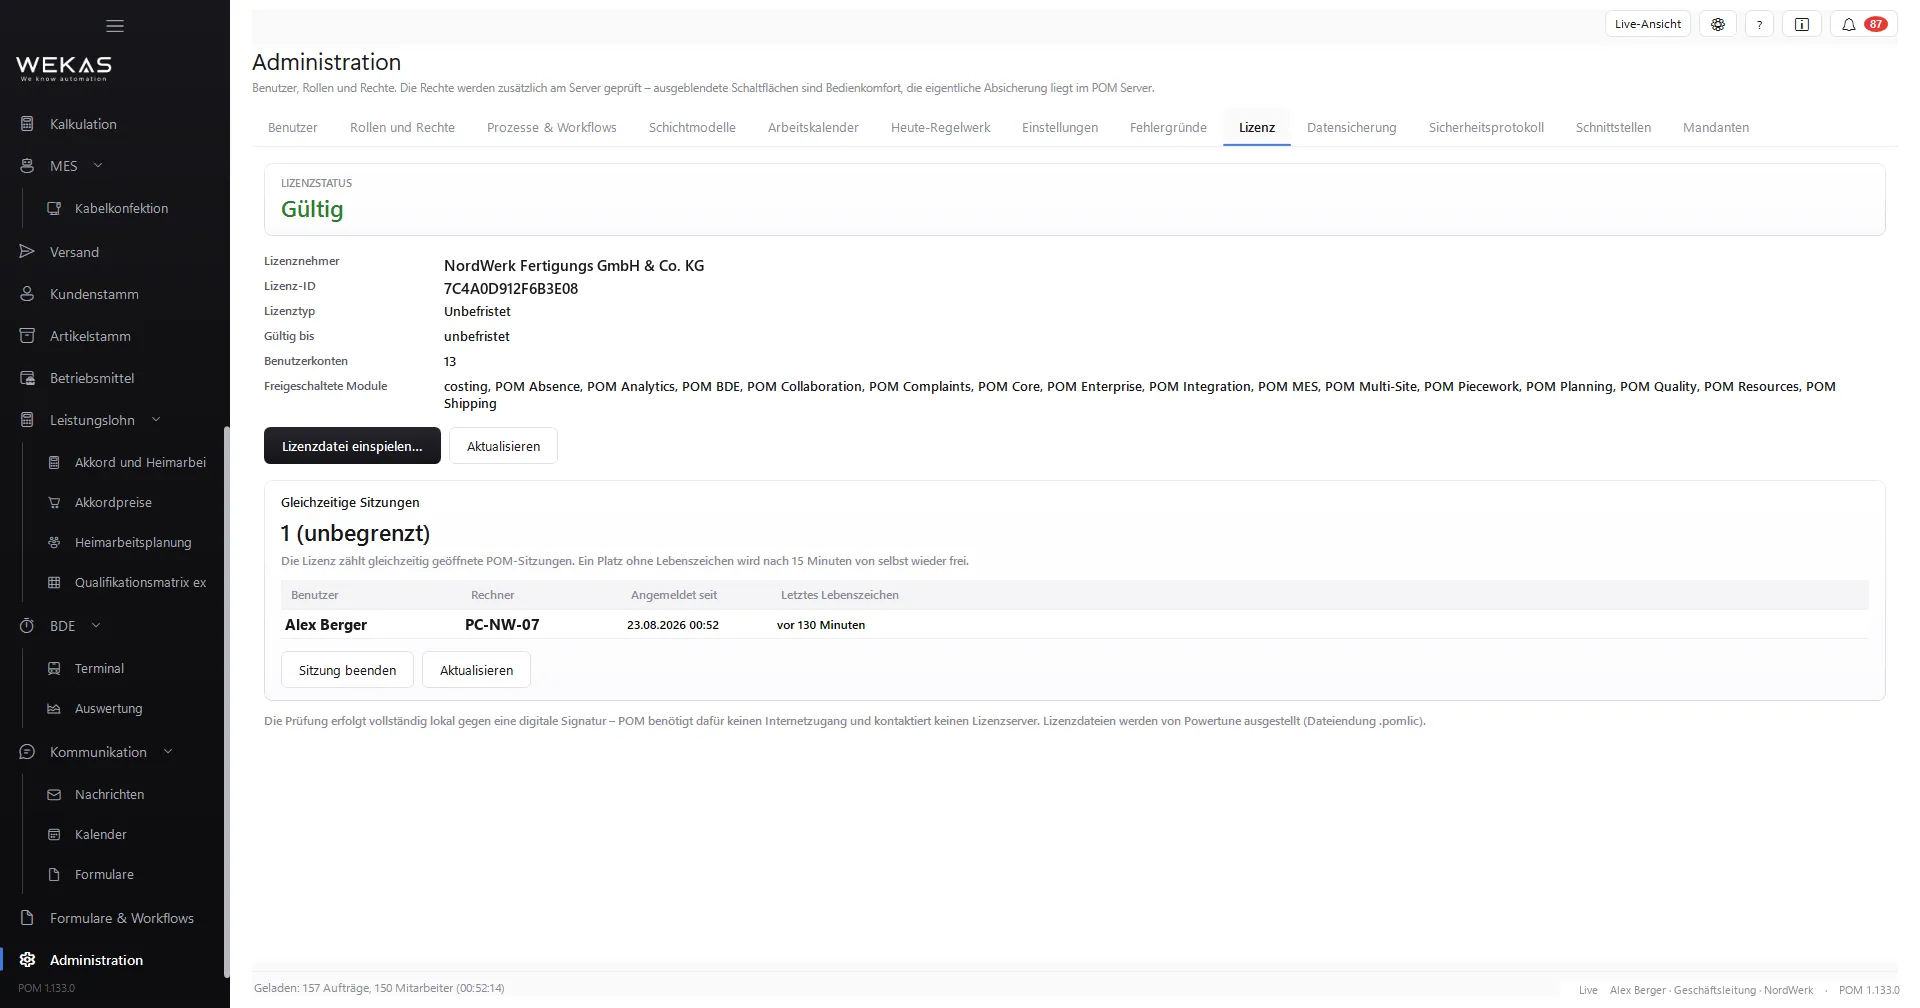Click the Angemeldet seit column header

(x=674, y=595)
